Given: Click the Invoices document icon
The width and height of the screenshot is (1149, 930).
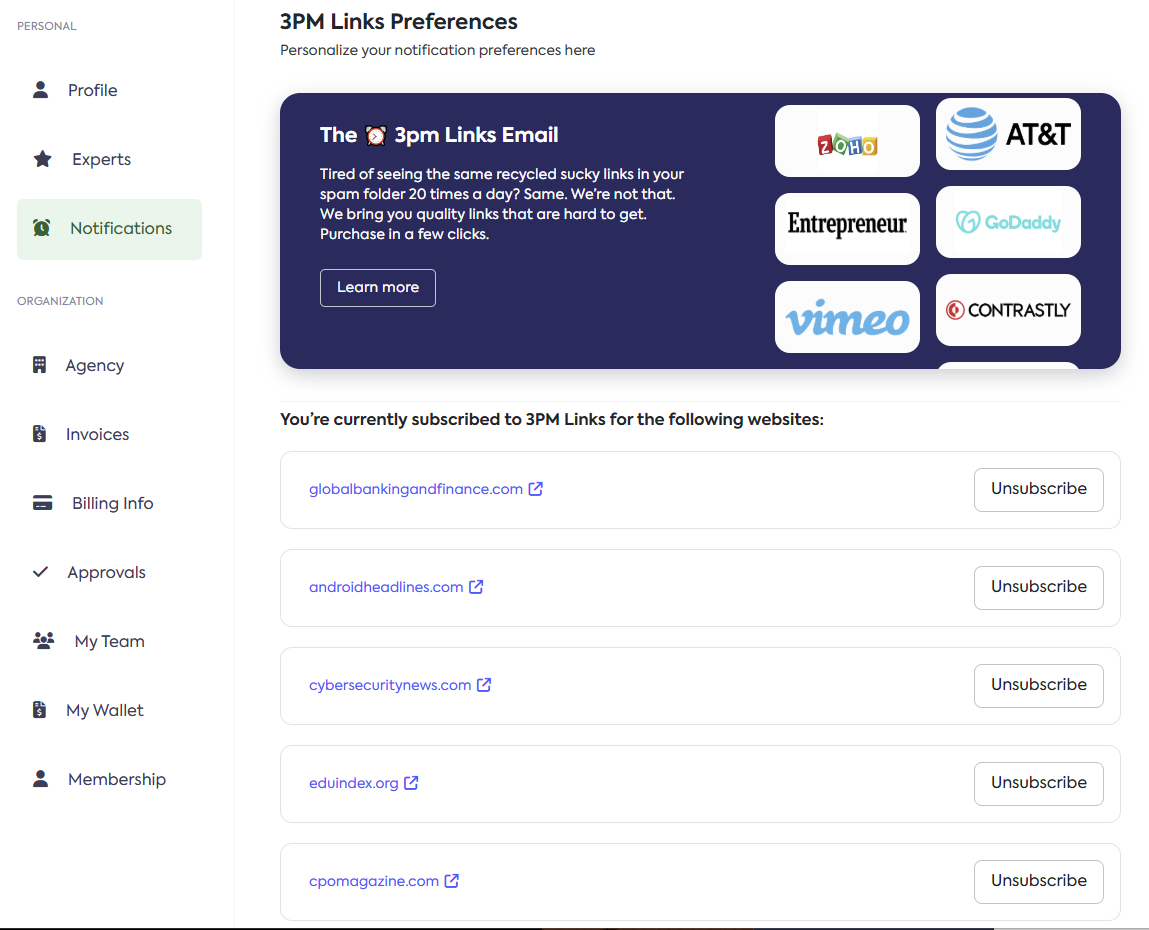Looking at the screenshot, I should pos(40,434).
